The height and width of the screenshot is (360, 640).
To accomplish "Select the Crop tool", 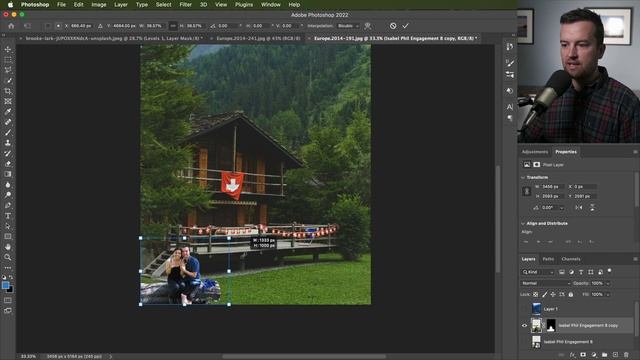I will 8,91.
